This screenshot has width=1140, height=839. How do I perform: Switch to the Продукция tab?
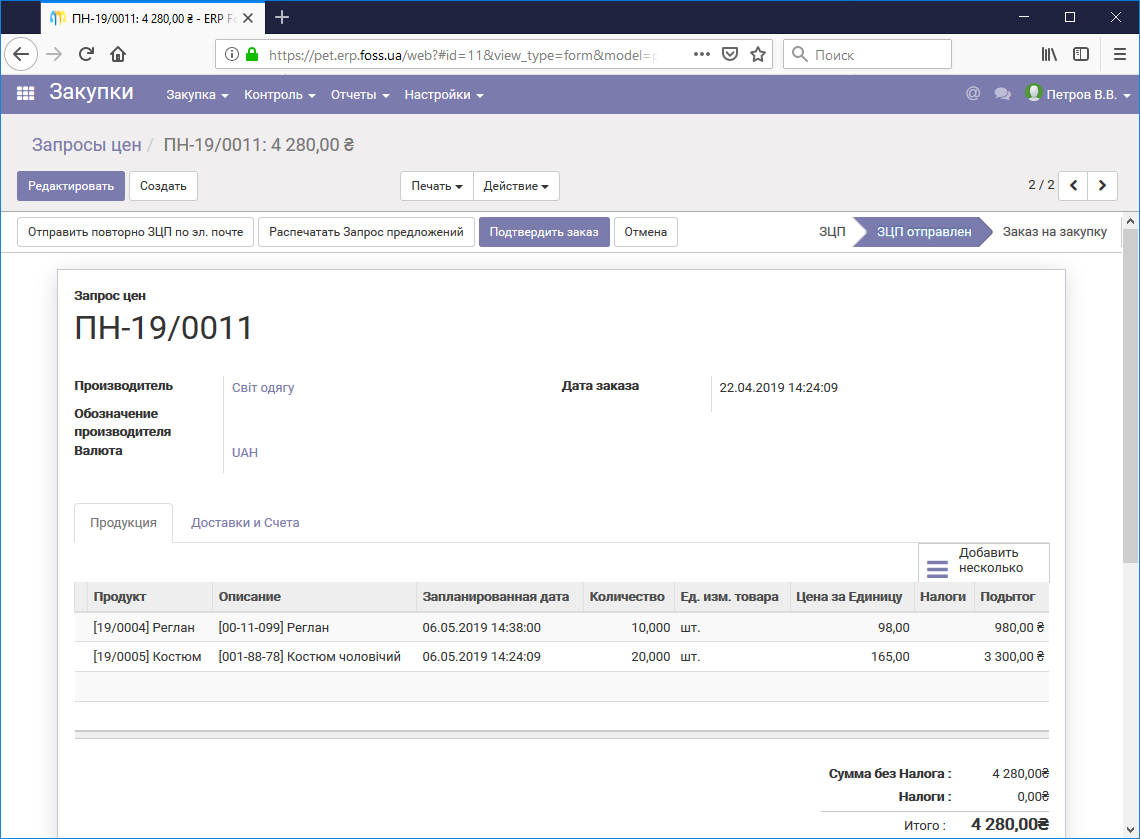pyautogui.click(x=124, y=523)
